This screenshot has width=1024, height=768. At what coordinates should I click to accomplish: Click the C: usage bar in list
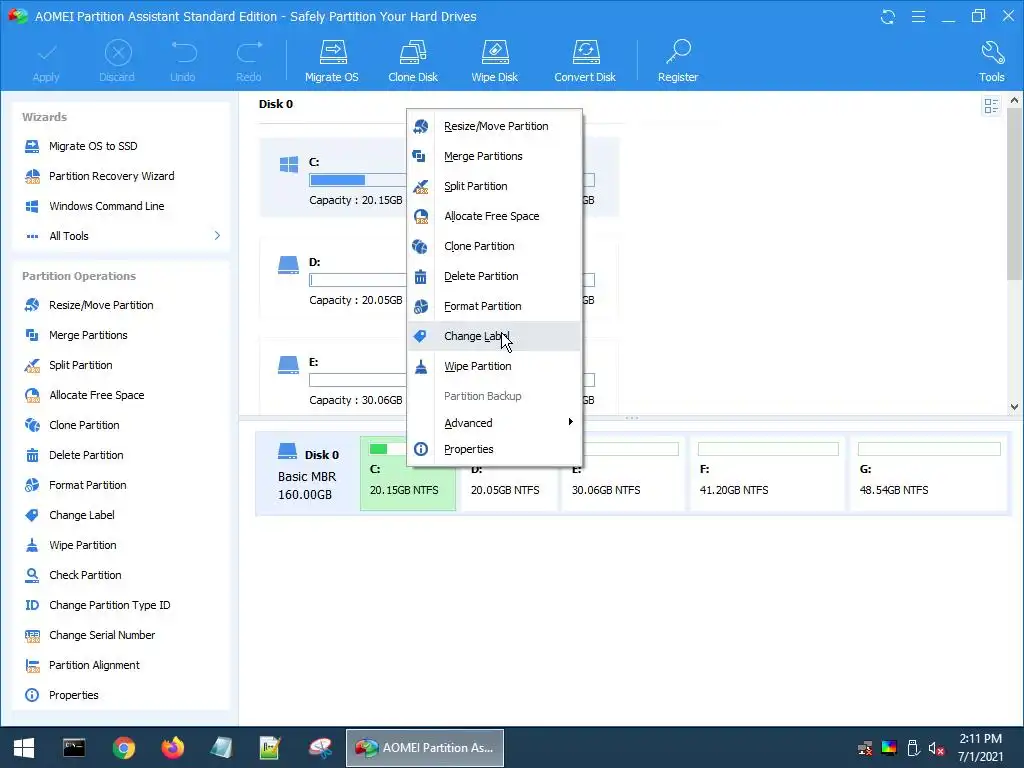pos(358,180)
